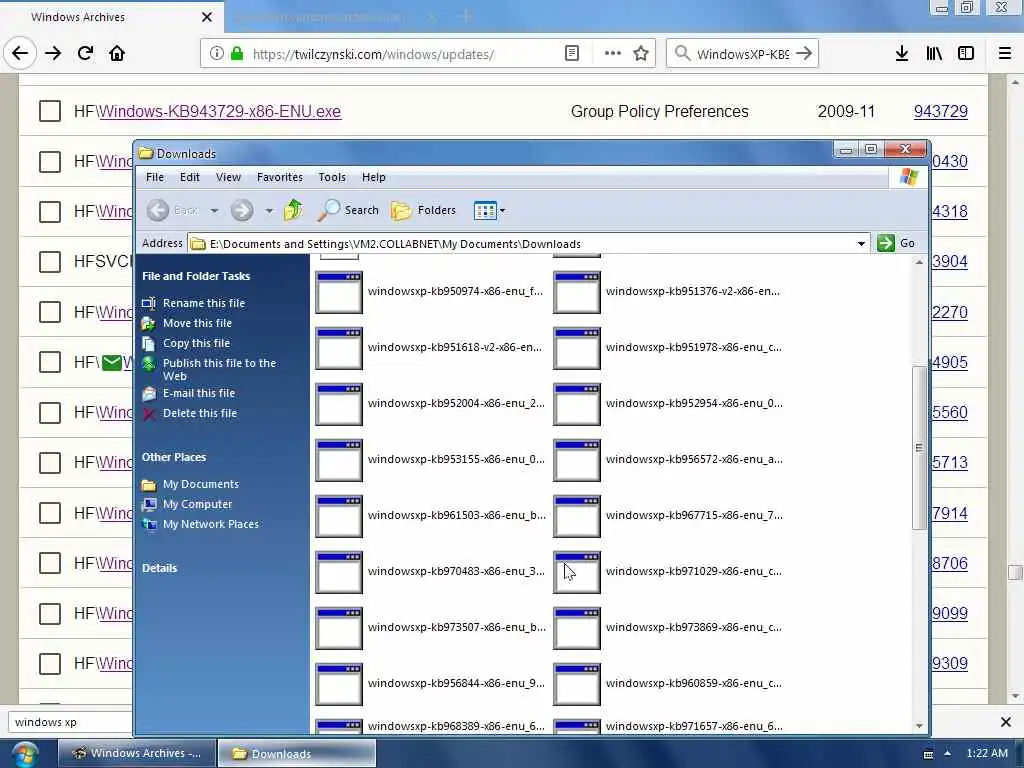The image size is (1024, 768).
Task: Tick checkbox in row ending 7914
Action: [50, 513]
